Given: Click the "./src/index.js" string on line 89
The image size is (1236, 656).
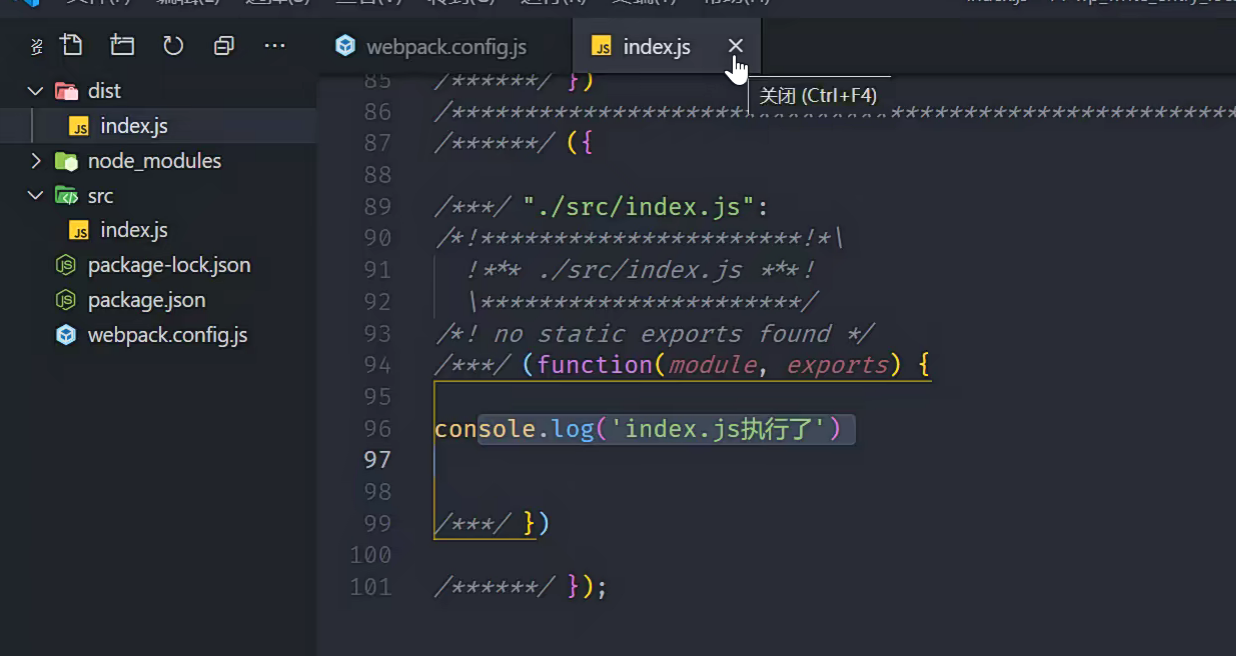Looking at the screenshot, I should (x=638, y=207).
